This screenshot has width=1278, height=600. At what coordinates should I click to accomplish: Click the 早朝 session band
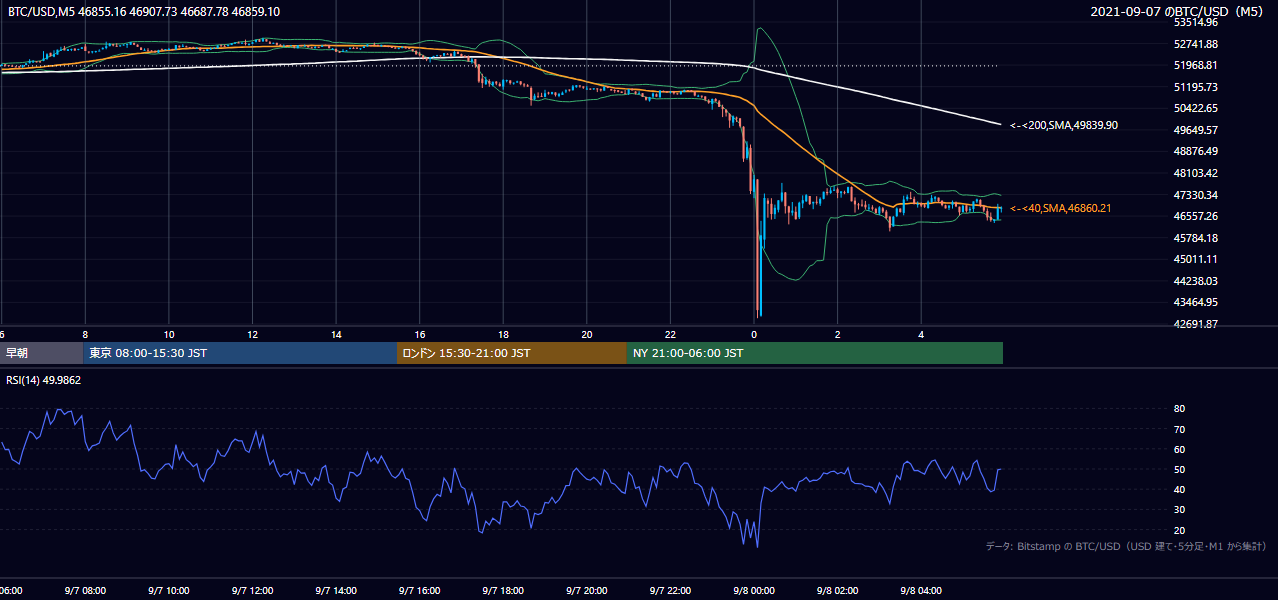[41, 353]
